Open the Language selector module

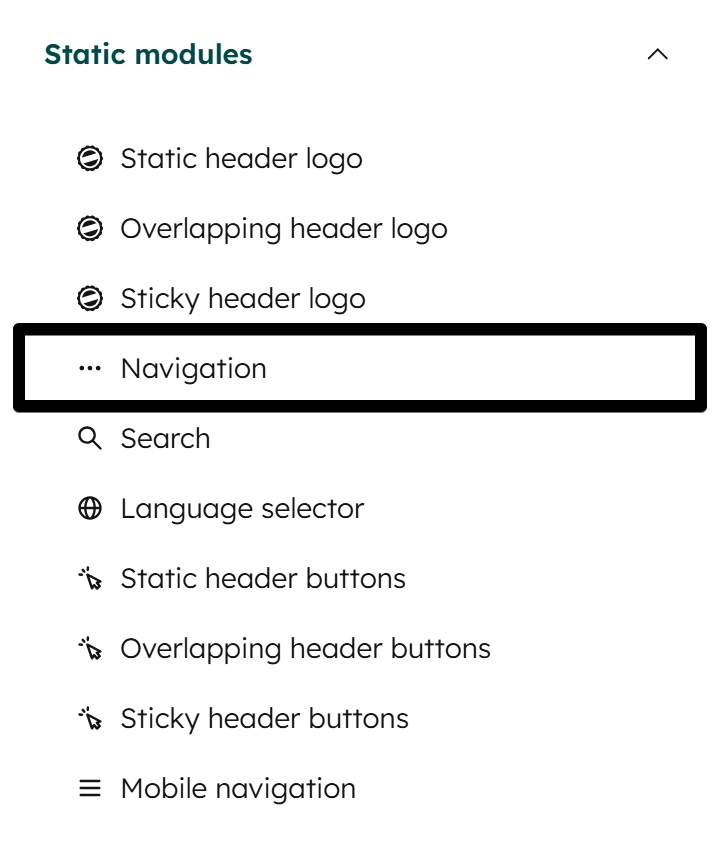pyautogui.click(x=241, y=508)
